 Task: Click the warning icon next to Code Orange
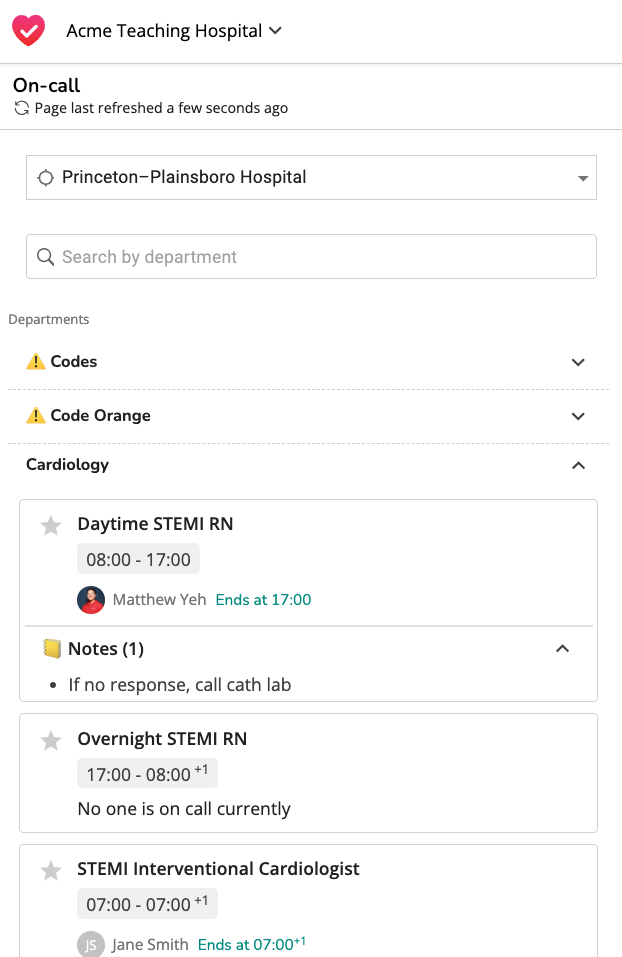pos(36,415)
